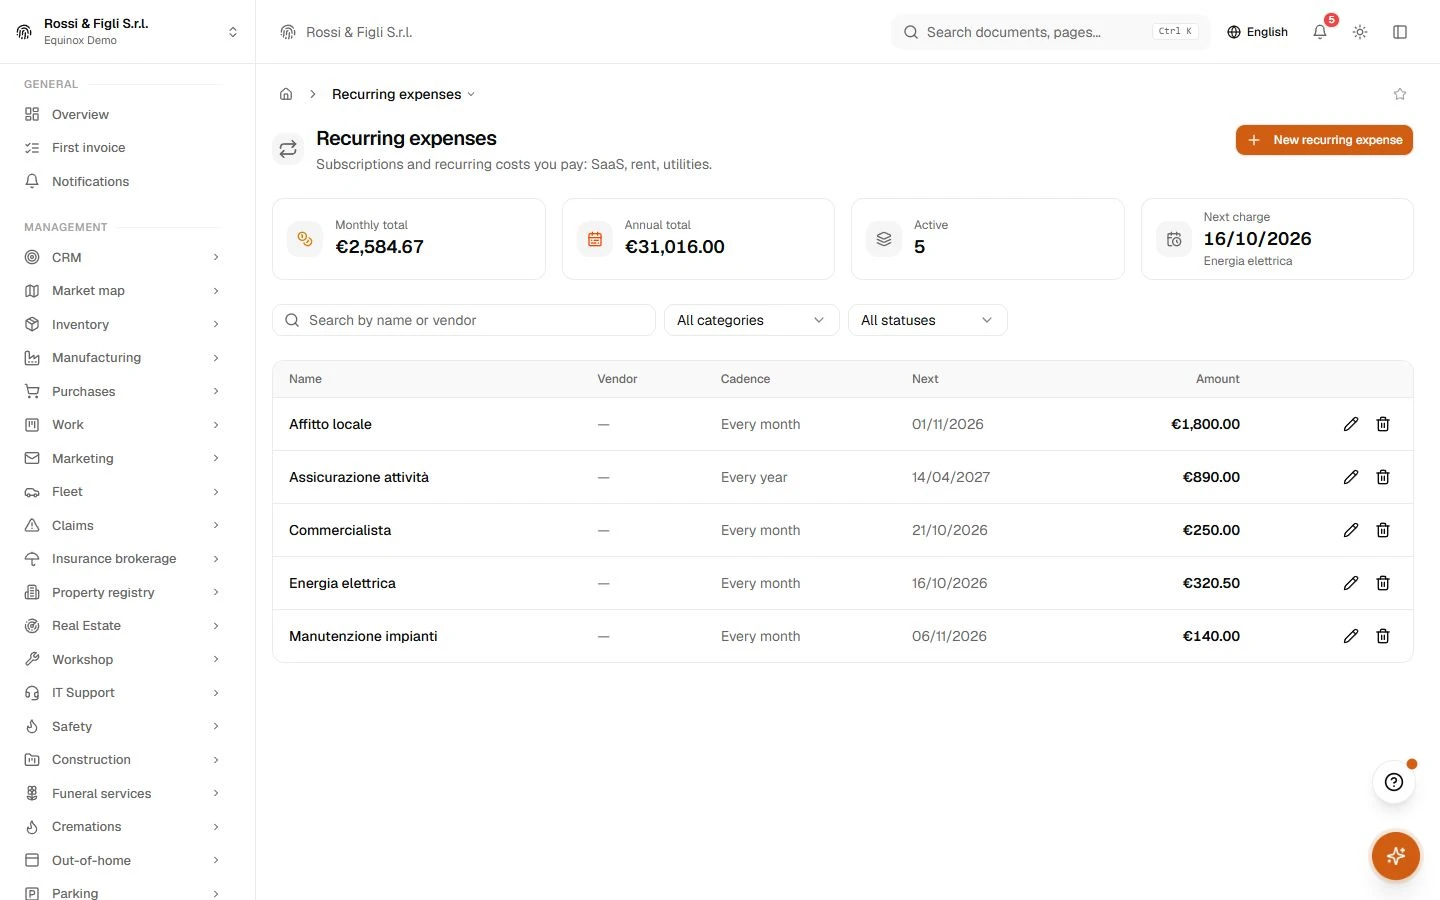Sort by the Amount column header
This screenshot has width=1440, height=900.
(1217, 379)
